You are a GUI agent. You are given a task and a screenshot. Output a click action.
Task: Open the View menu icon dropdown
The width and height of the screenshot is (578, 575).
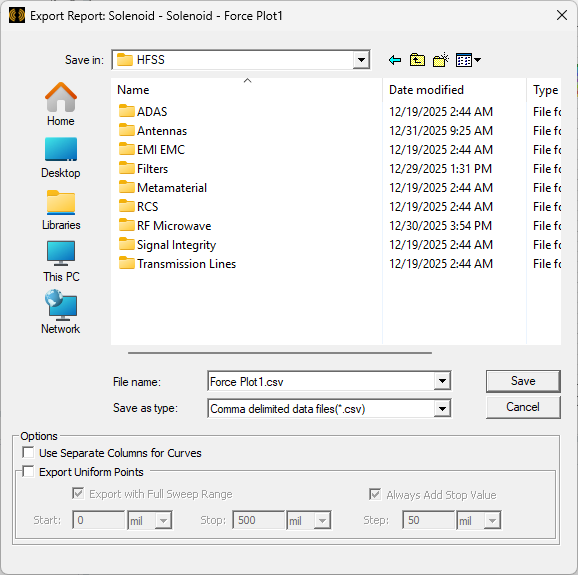pos(468,60)
